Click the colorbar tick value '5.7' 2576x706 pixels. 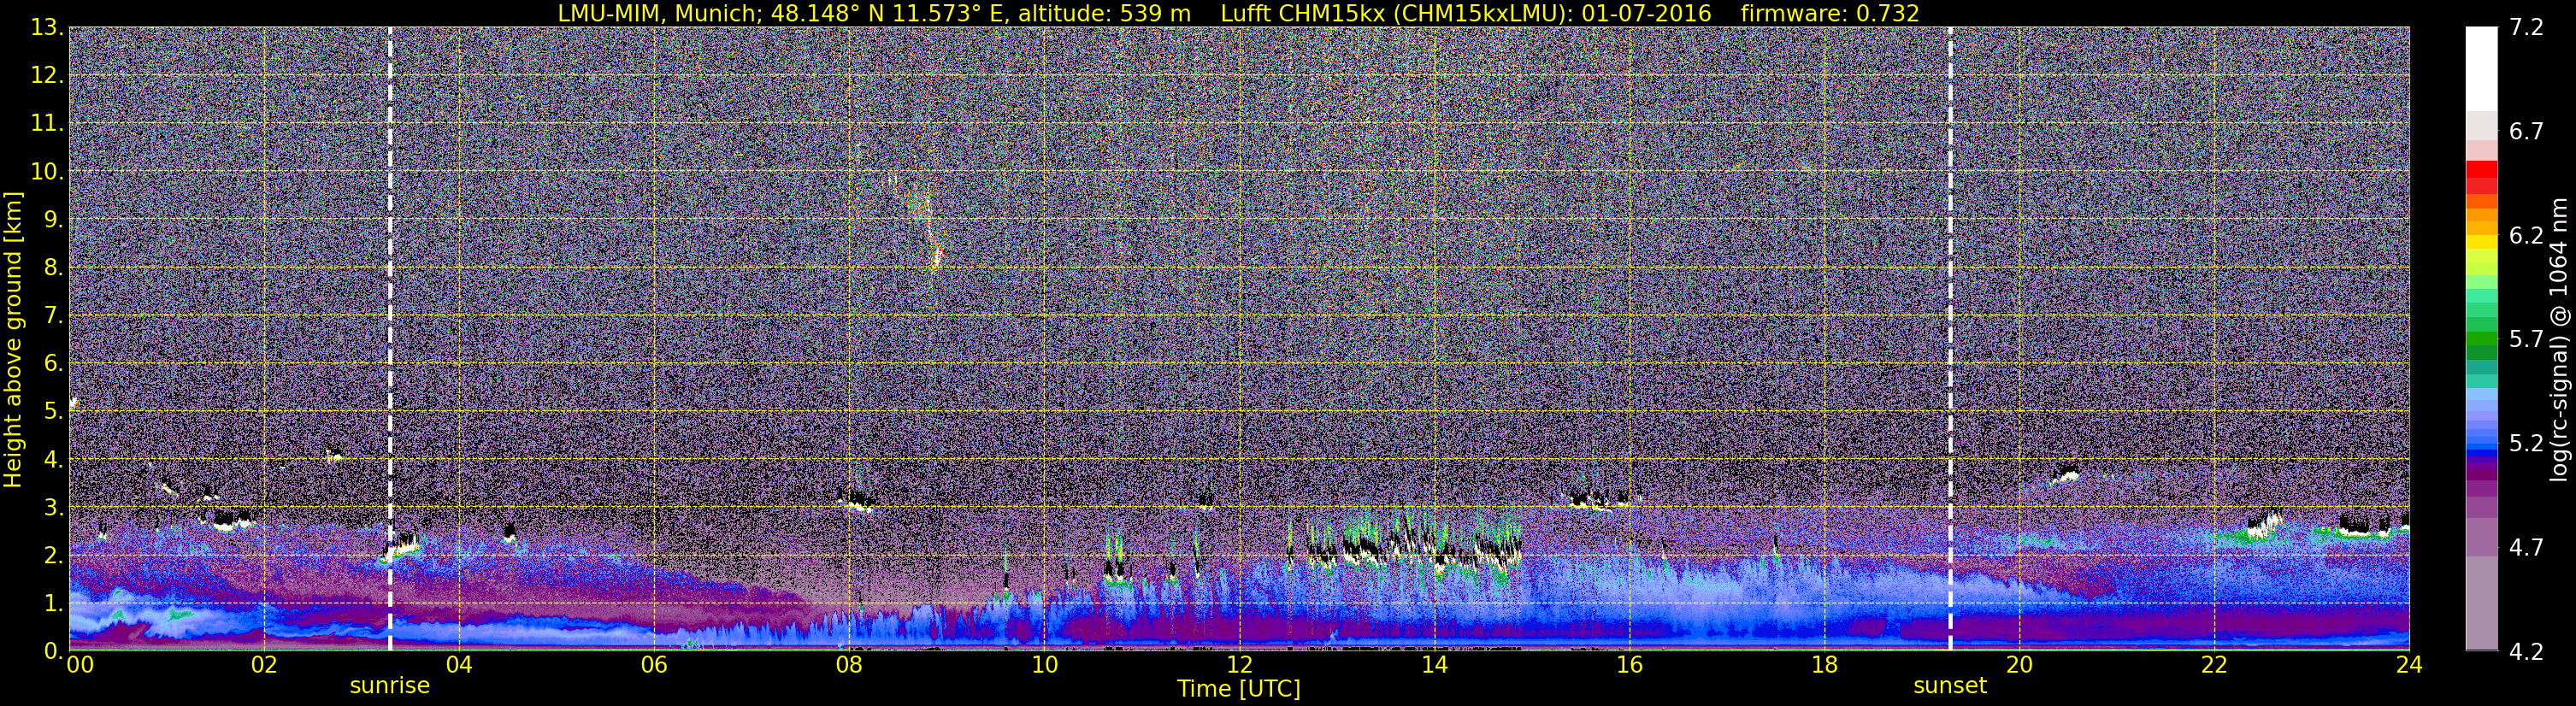click(2526, 339)
